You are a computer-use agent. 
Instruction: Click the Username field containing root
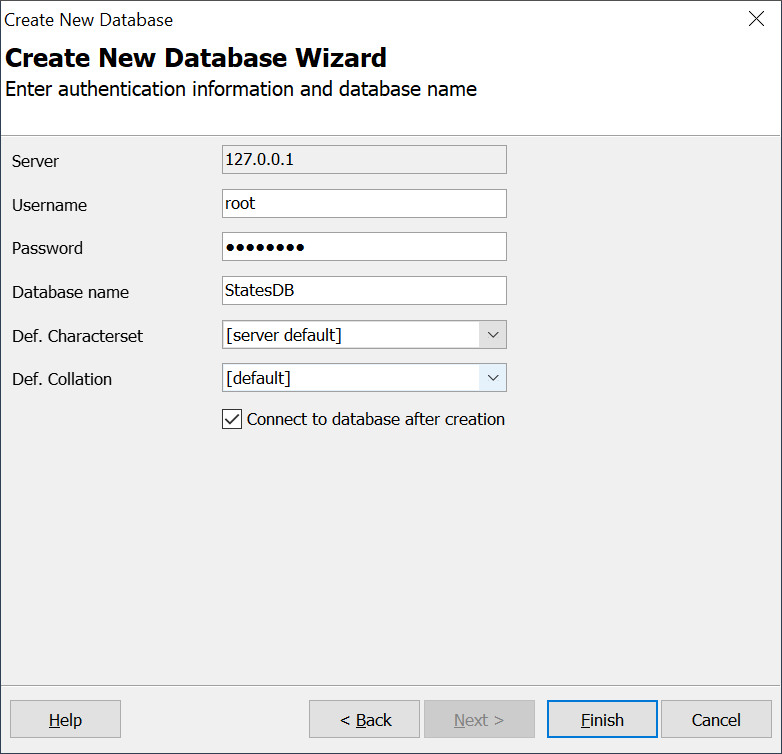click(364, 203)
